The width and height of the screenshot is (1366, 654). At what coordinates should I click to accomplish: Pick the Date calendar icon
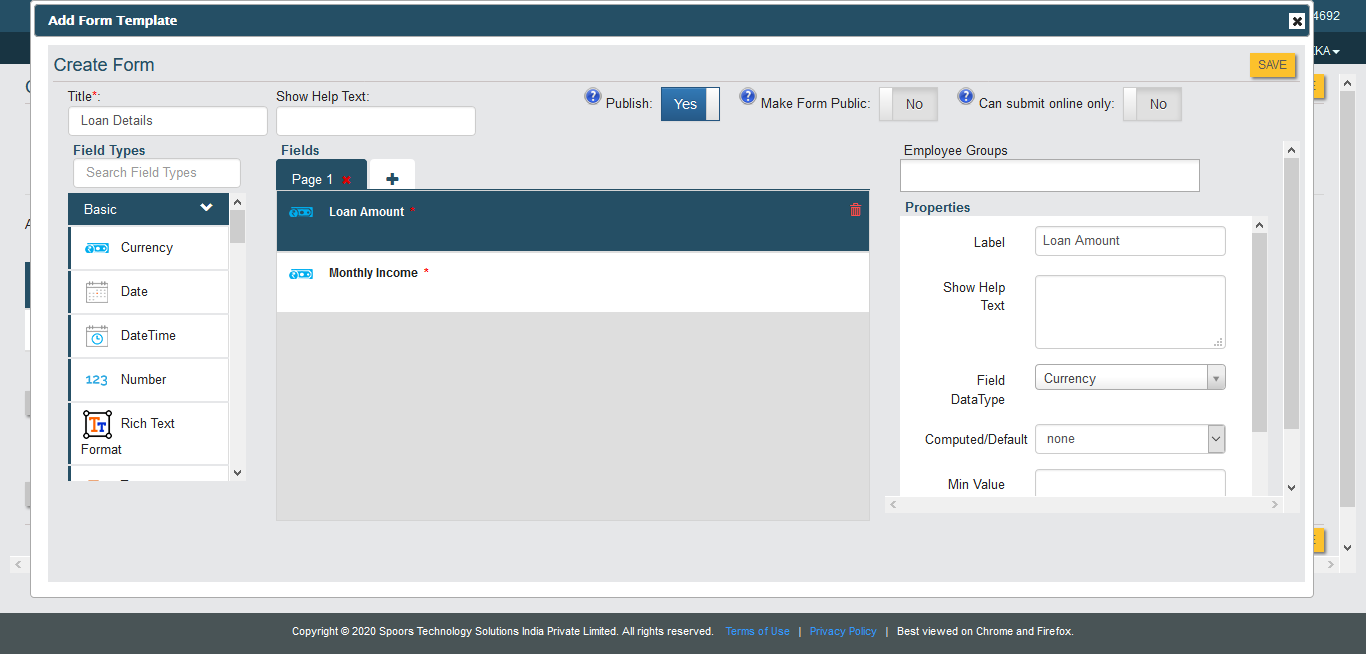click(97, 292)
